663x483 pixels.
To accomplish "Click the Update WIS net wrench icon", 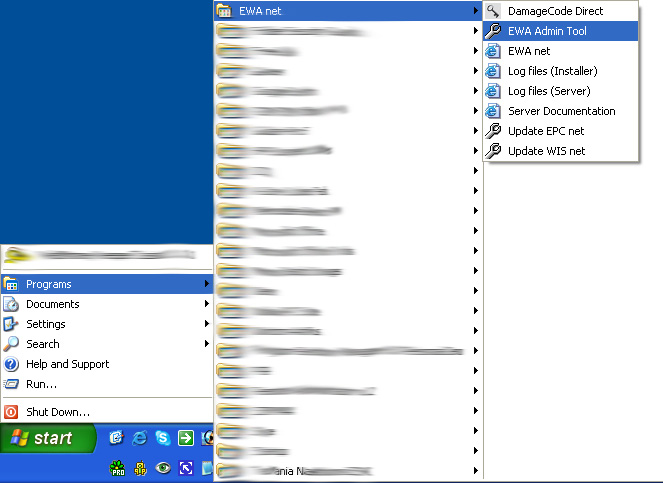I will 493,151.
